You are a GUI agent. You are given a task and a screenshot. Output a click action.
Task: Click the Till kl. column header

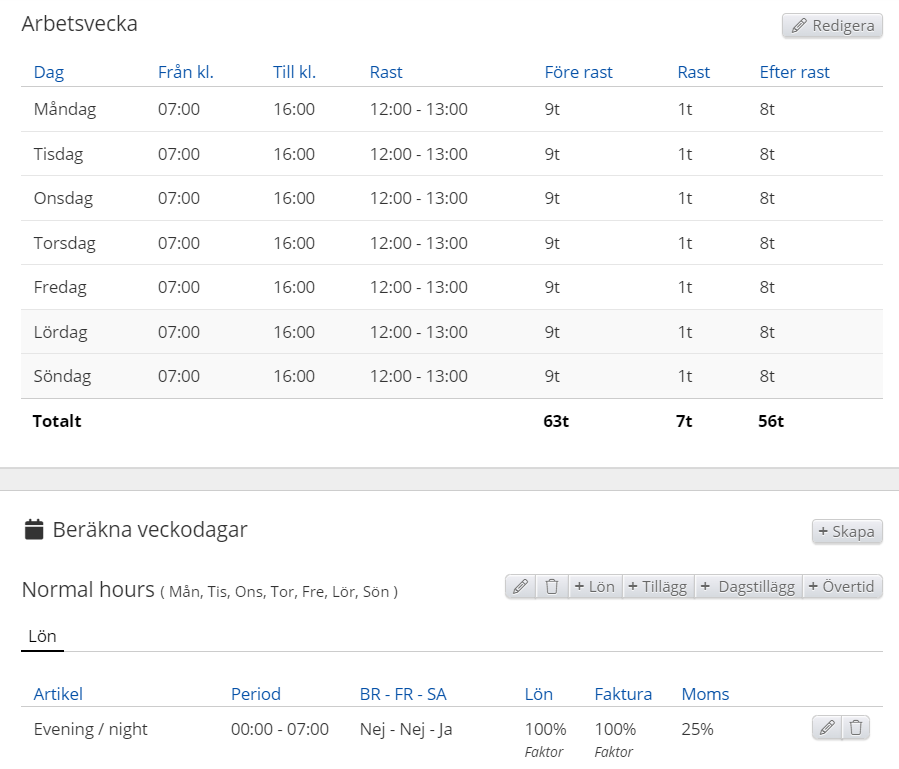pyautogui.click(x=294, y=72)
